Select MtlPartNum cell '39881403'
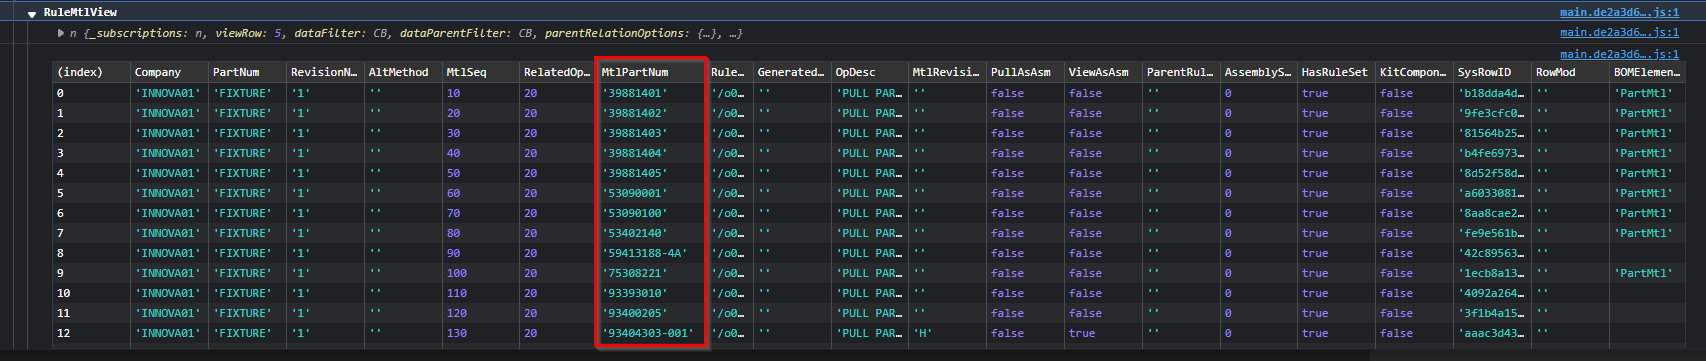Viewport: 1706px width, 361px height. click(653, 133)
